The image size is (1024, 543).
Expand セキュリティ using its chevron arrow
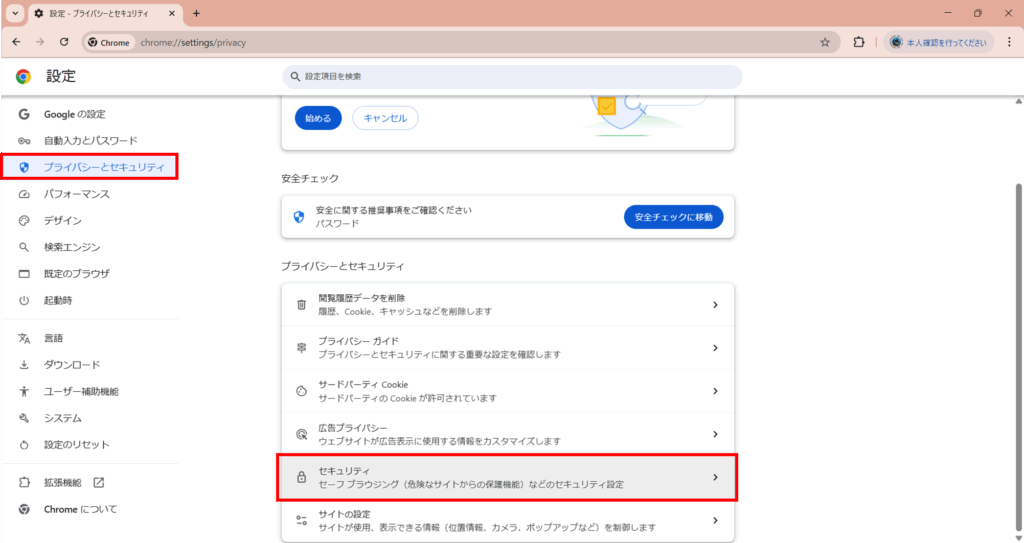(x=714, y=477)
